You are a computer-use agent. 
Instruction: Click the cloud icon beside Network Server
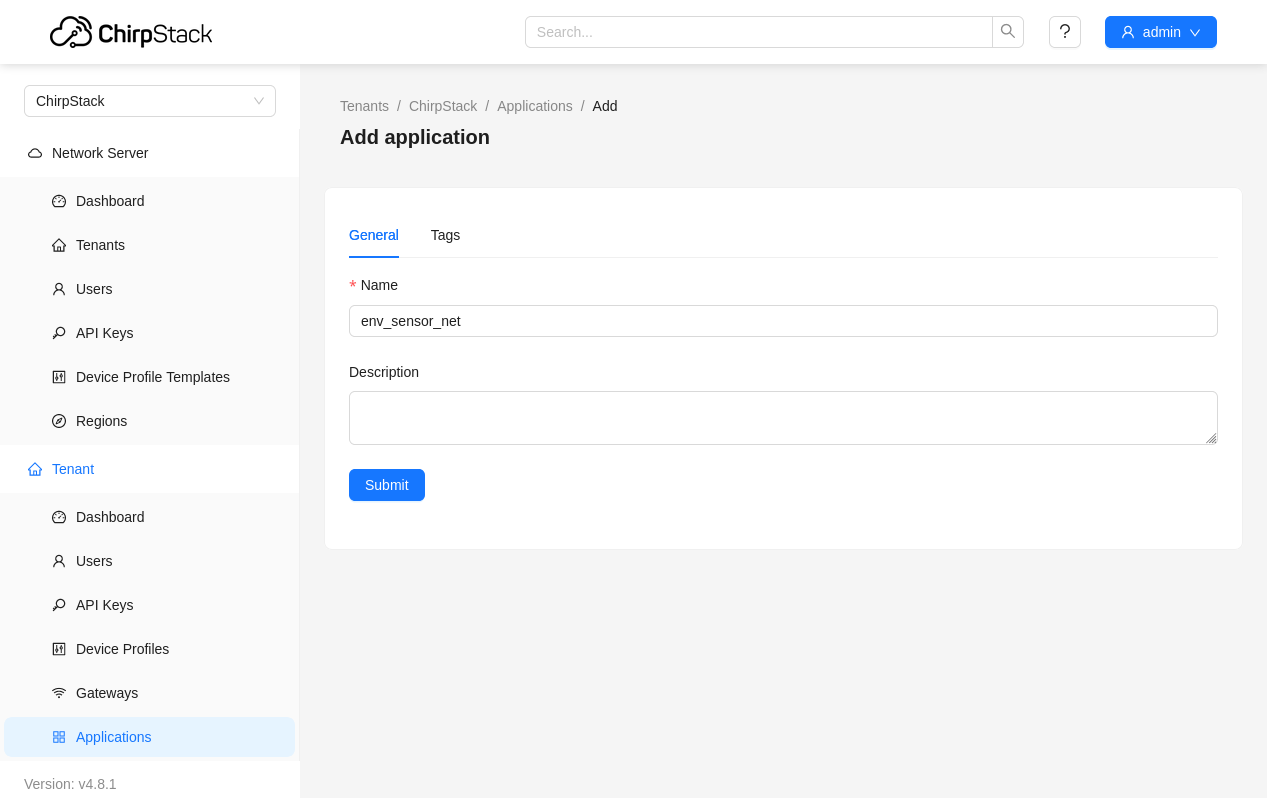point(35,153)
